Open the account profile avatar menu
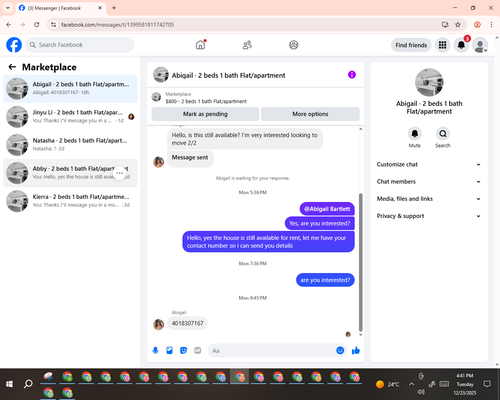The height and width of the screenshot is (400, 500). 480,45
